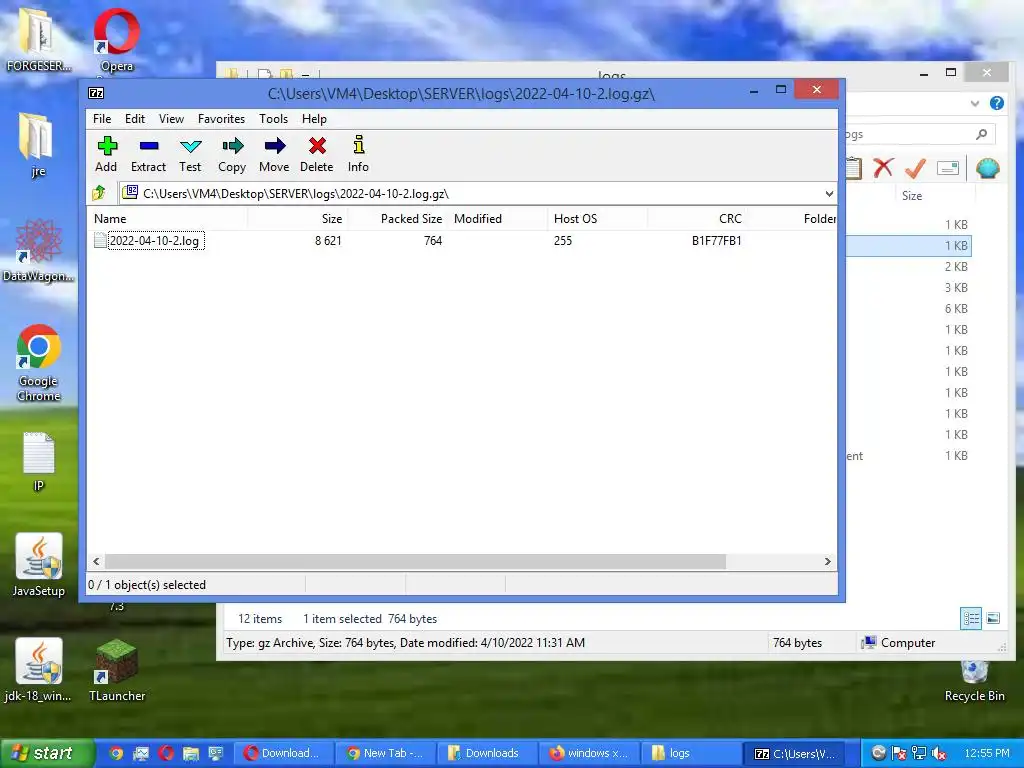Viewport: 1024px width, 768px height.
Task: Launch TLauncher from desktop
Action: 117,670
